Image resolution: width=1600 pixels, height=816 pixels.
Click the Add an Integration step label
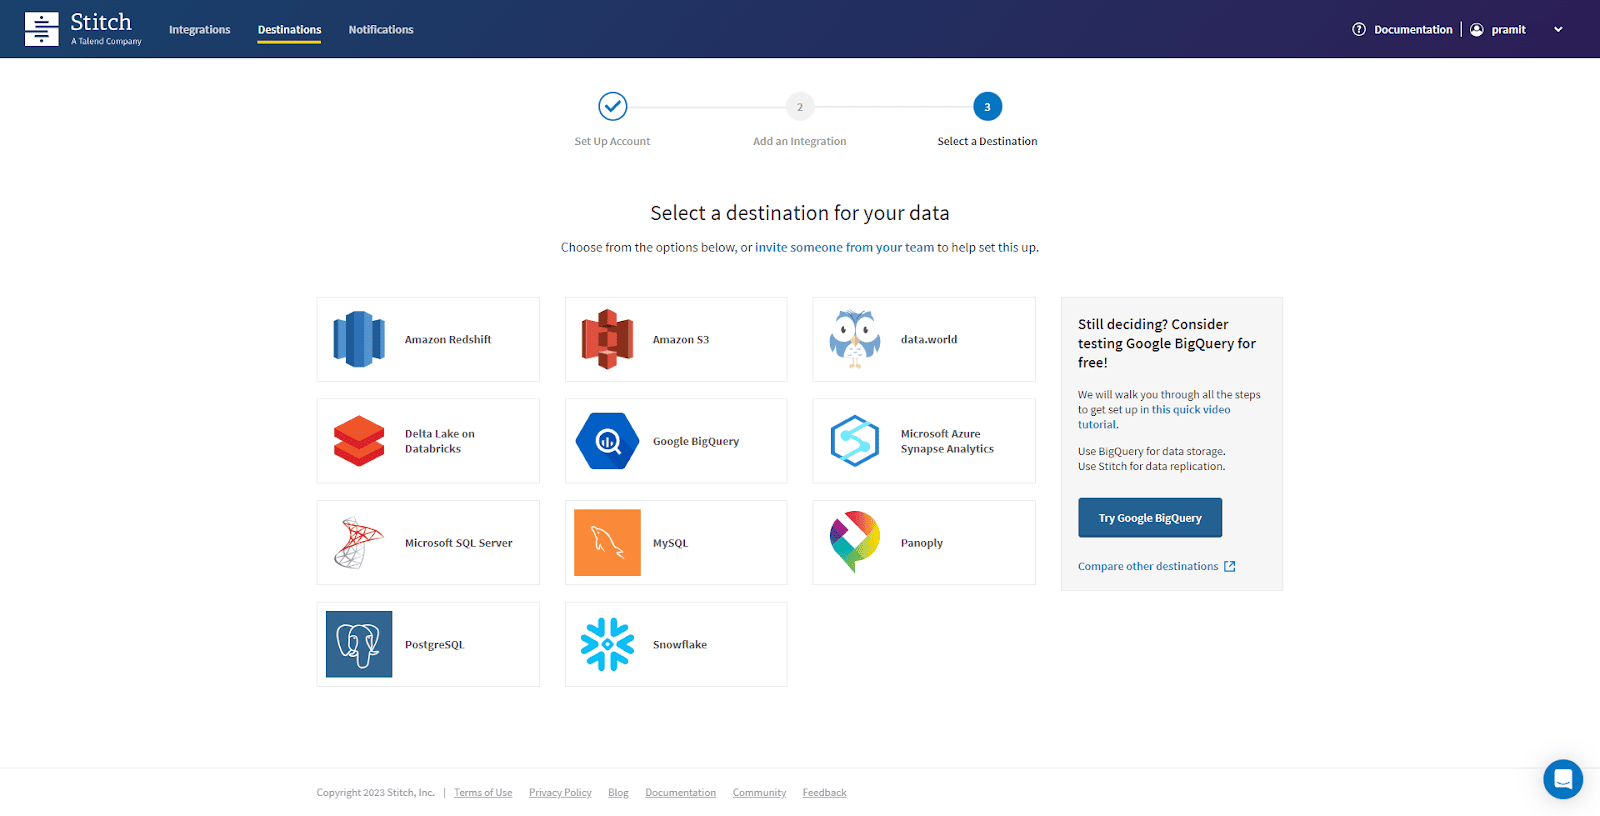(x=800, y=141)
